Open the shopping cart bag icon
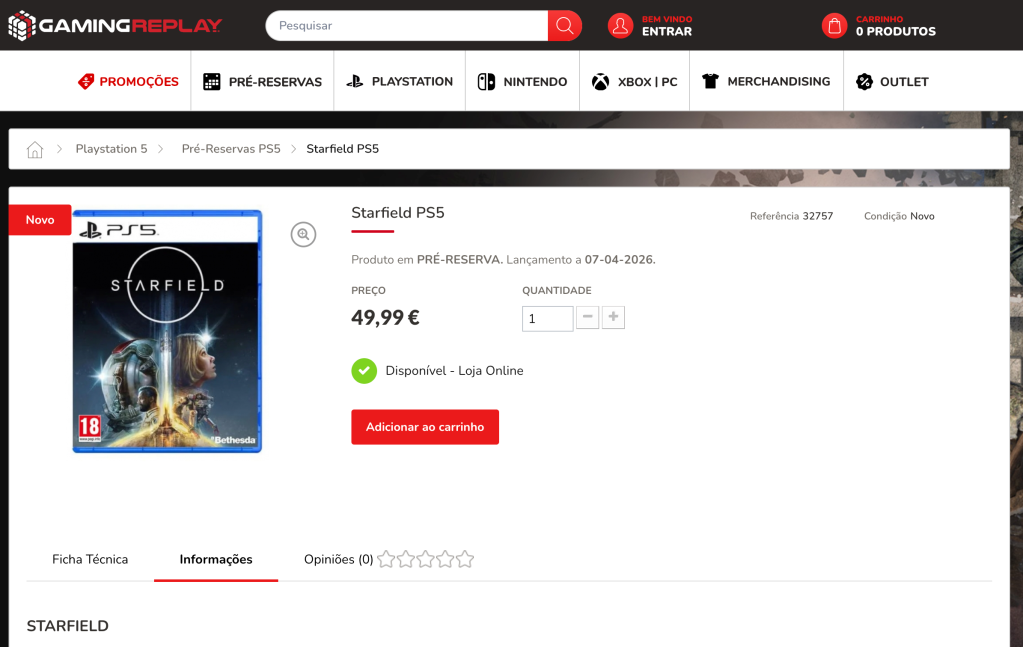 click(834, 26)
